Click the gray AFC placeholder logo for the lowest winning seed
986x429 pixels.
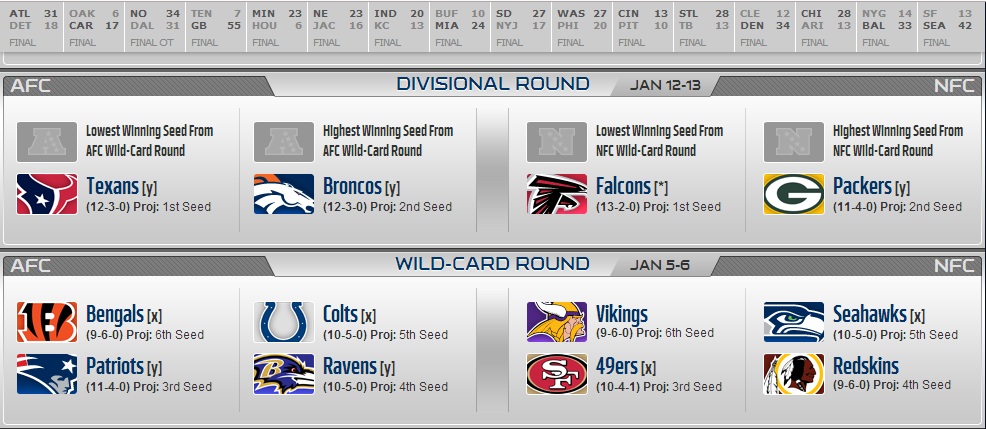click(47, 142)
